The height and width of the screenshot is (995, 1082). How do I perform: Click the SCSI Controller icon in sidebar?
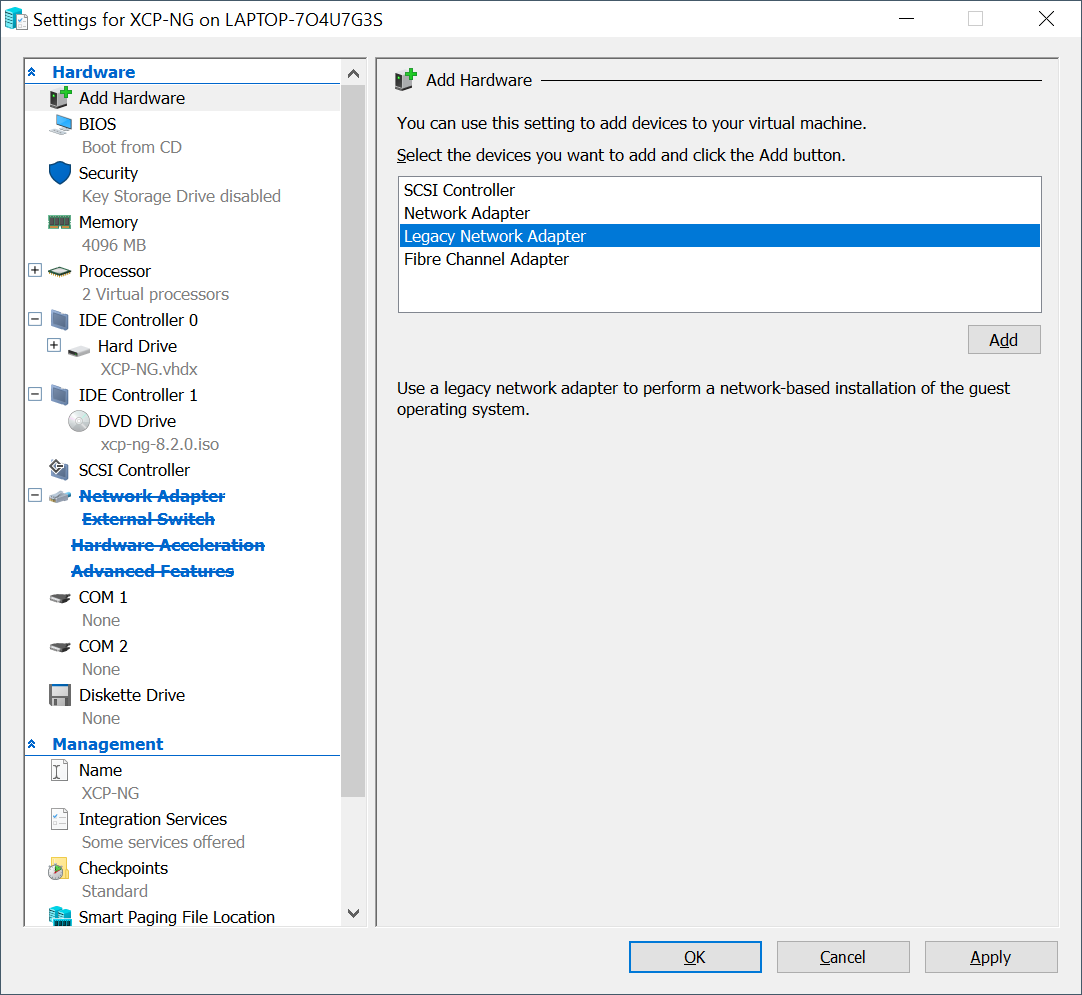pyautogui.click(x=60, y=470)
